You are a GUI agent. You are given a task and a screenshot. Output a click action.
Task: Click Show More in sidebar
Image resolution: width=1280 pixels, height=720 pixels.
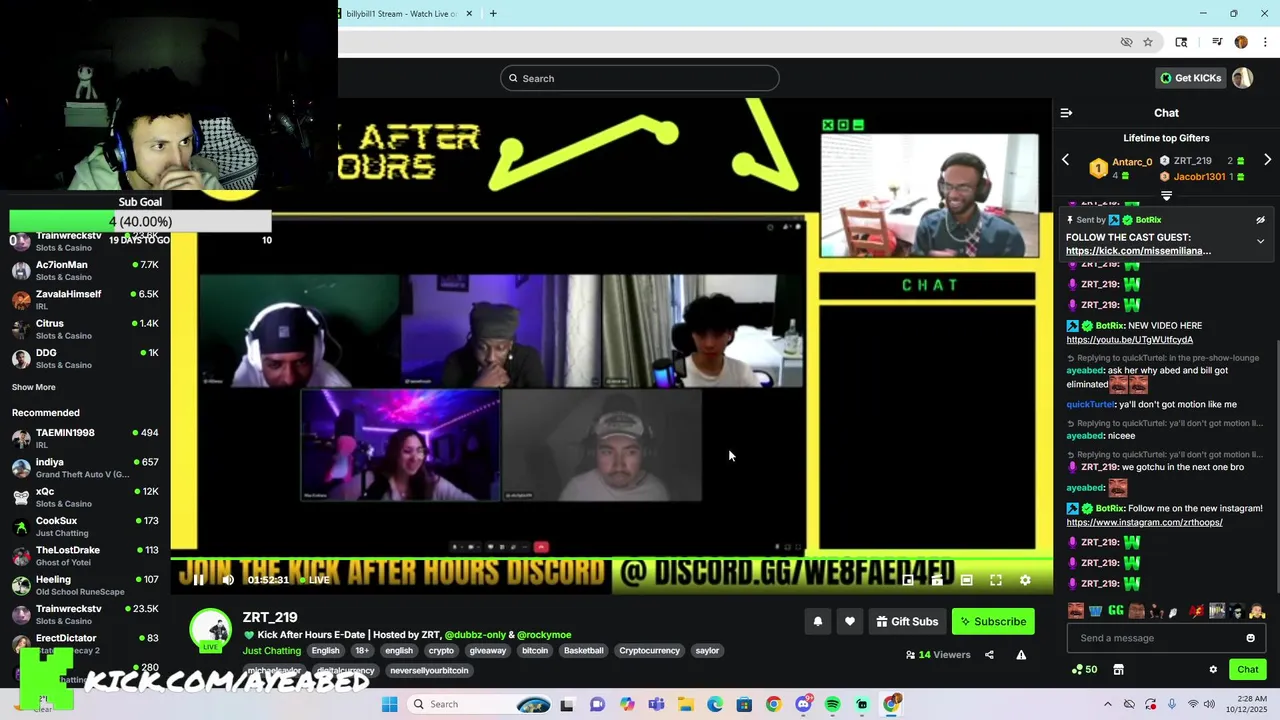tap(34, 387)
